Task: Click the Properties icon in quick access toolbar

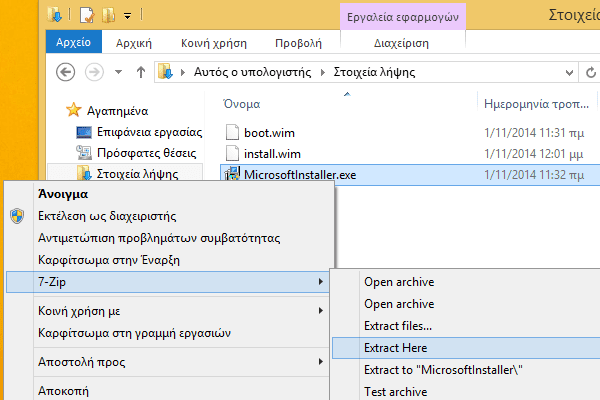Action: pos(87,15)
